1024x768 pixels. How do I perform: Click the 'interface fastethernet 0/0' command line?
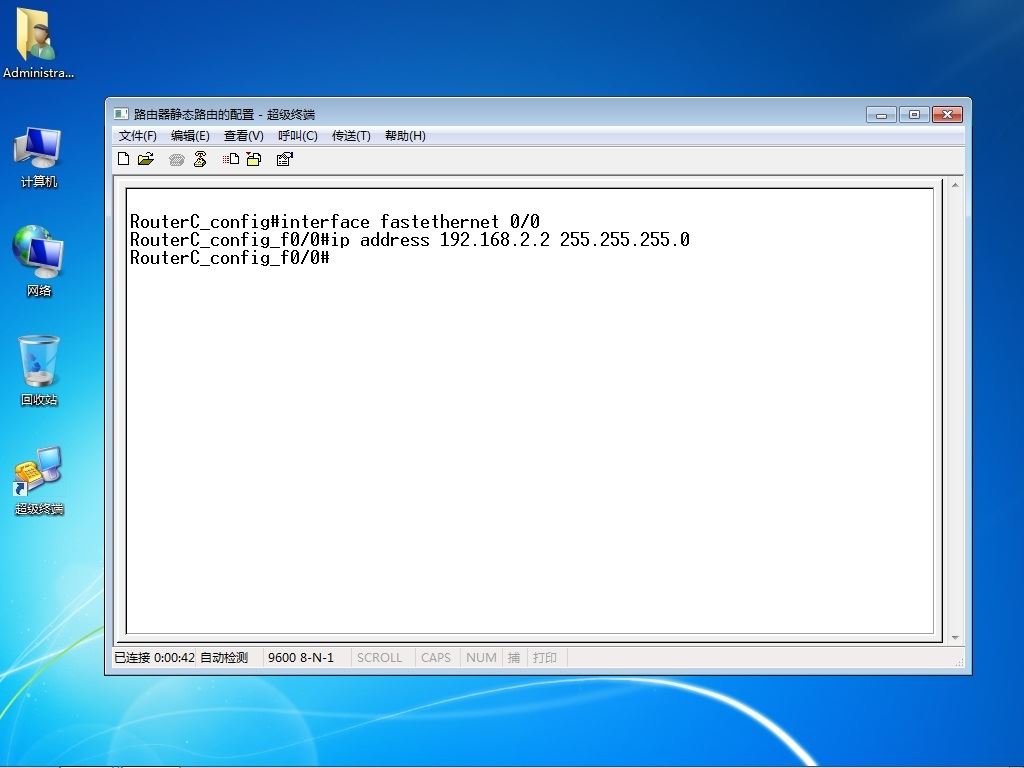coord(335,221)
